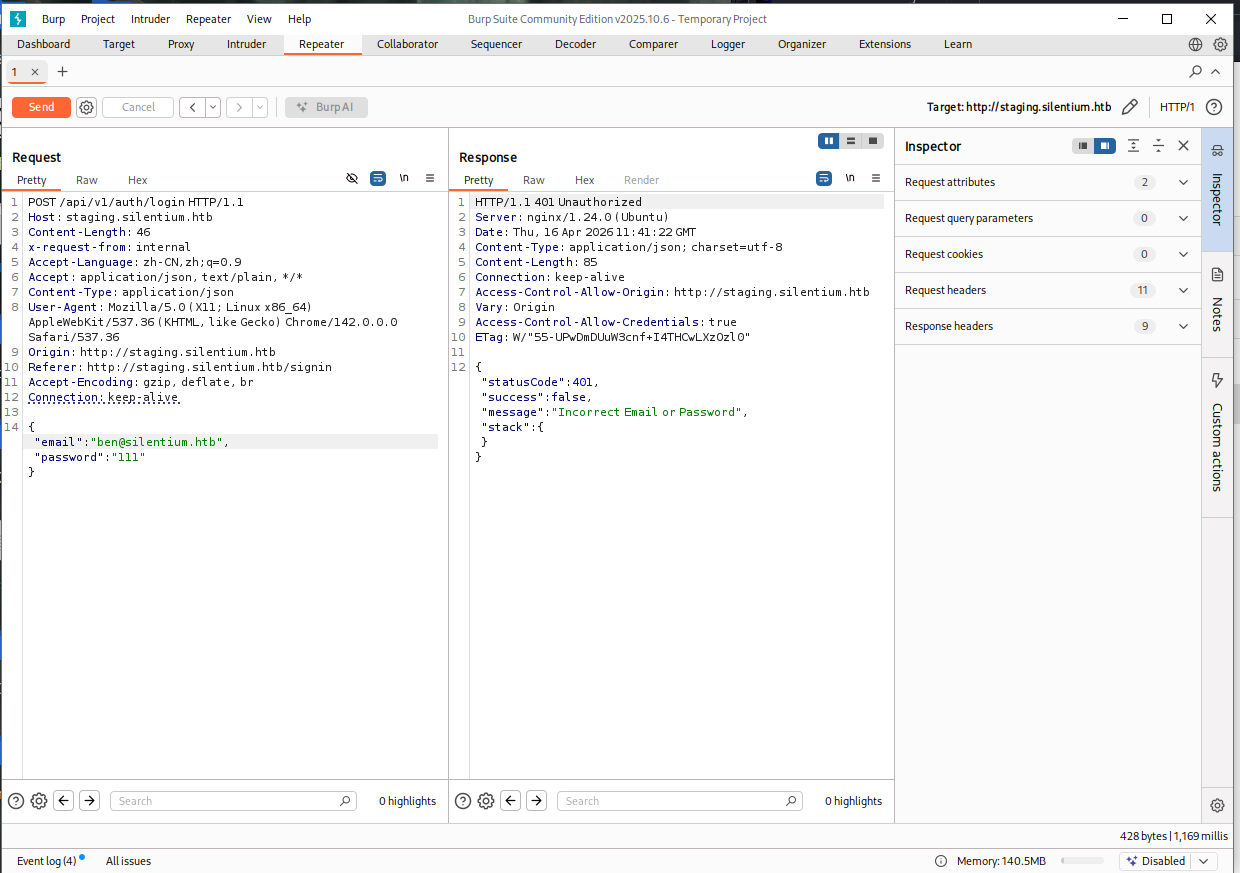Switch response layout to side-by-side view
Image resolution: width=1240 pixels, height=873 pixels.
(x=828, y=141)
